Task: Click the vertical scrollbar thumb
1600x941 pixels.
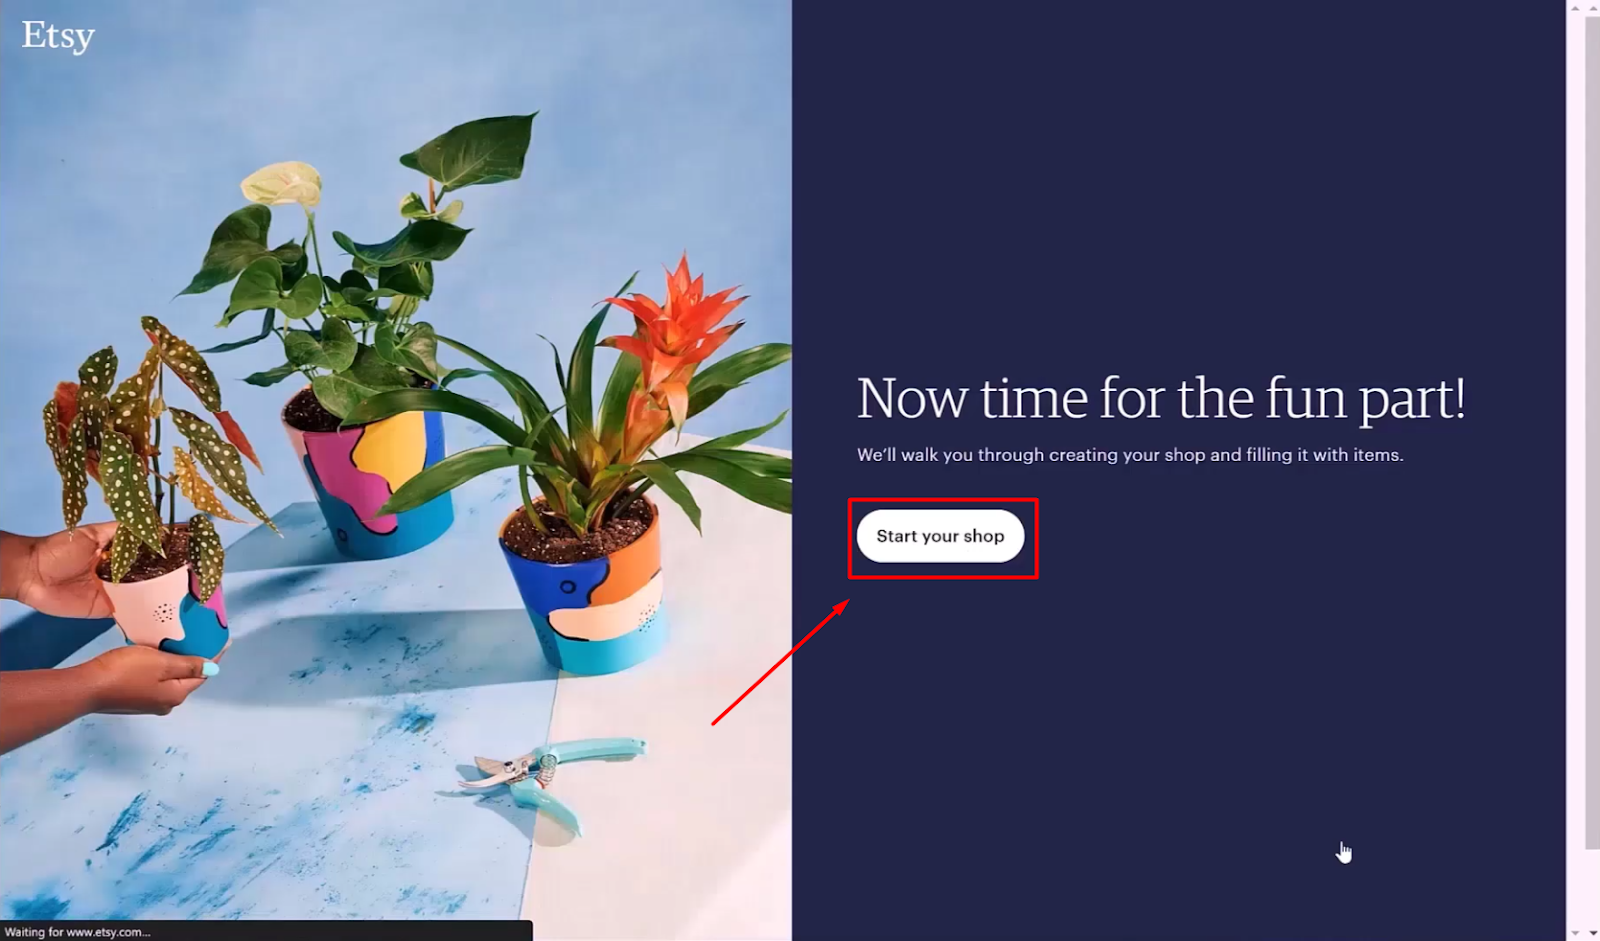Action: (1592, 432)
